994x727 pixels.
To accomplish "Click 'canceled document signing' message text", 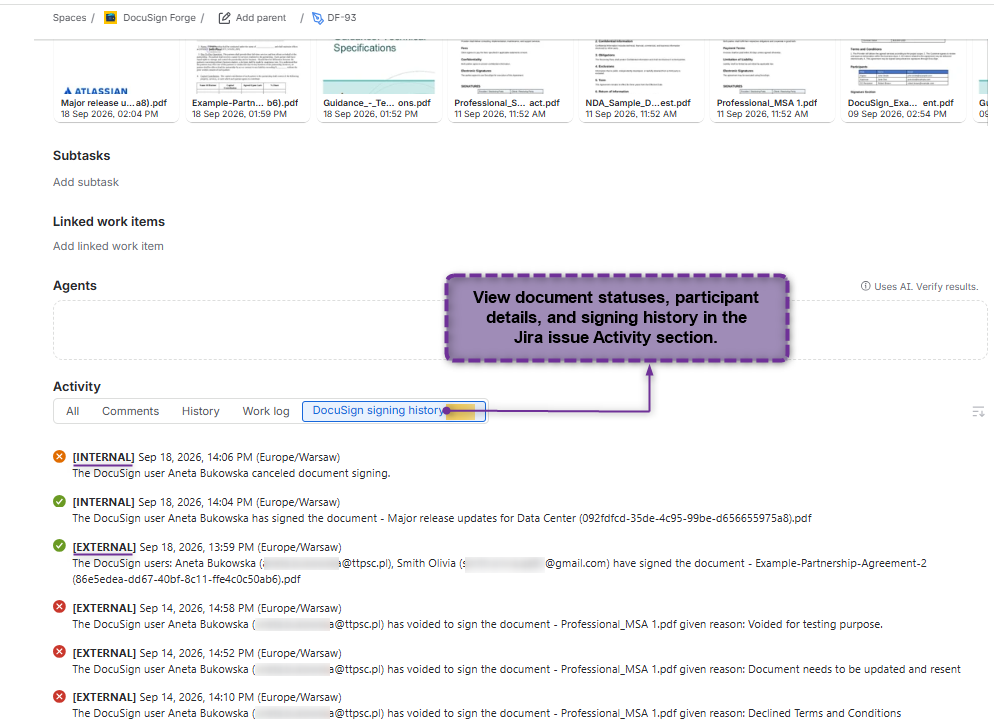I will click(321, 473).
